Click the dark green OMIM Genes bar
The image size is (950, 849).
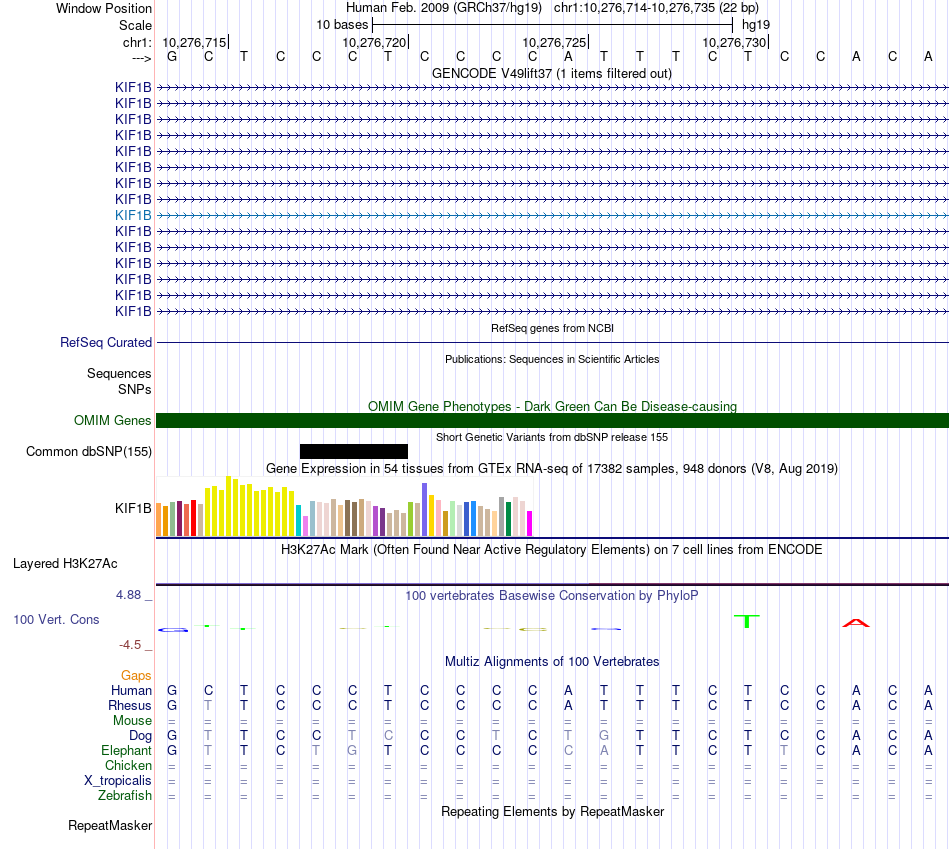[x=553, y=421]
